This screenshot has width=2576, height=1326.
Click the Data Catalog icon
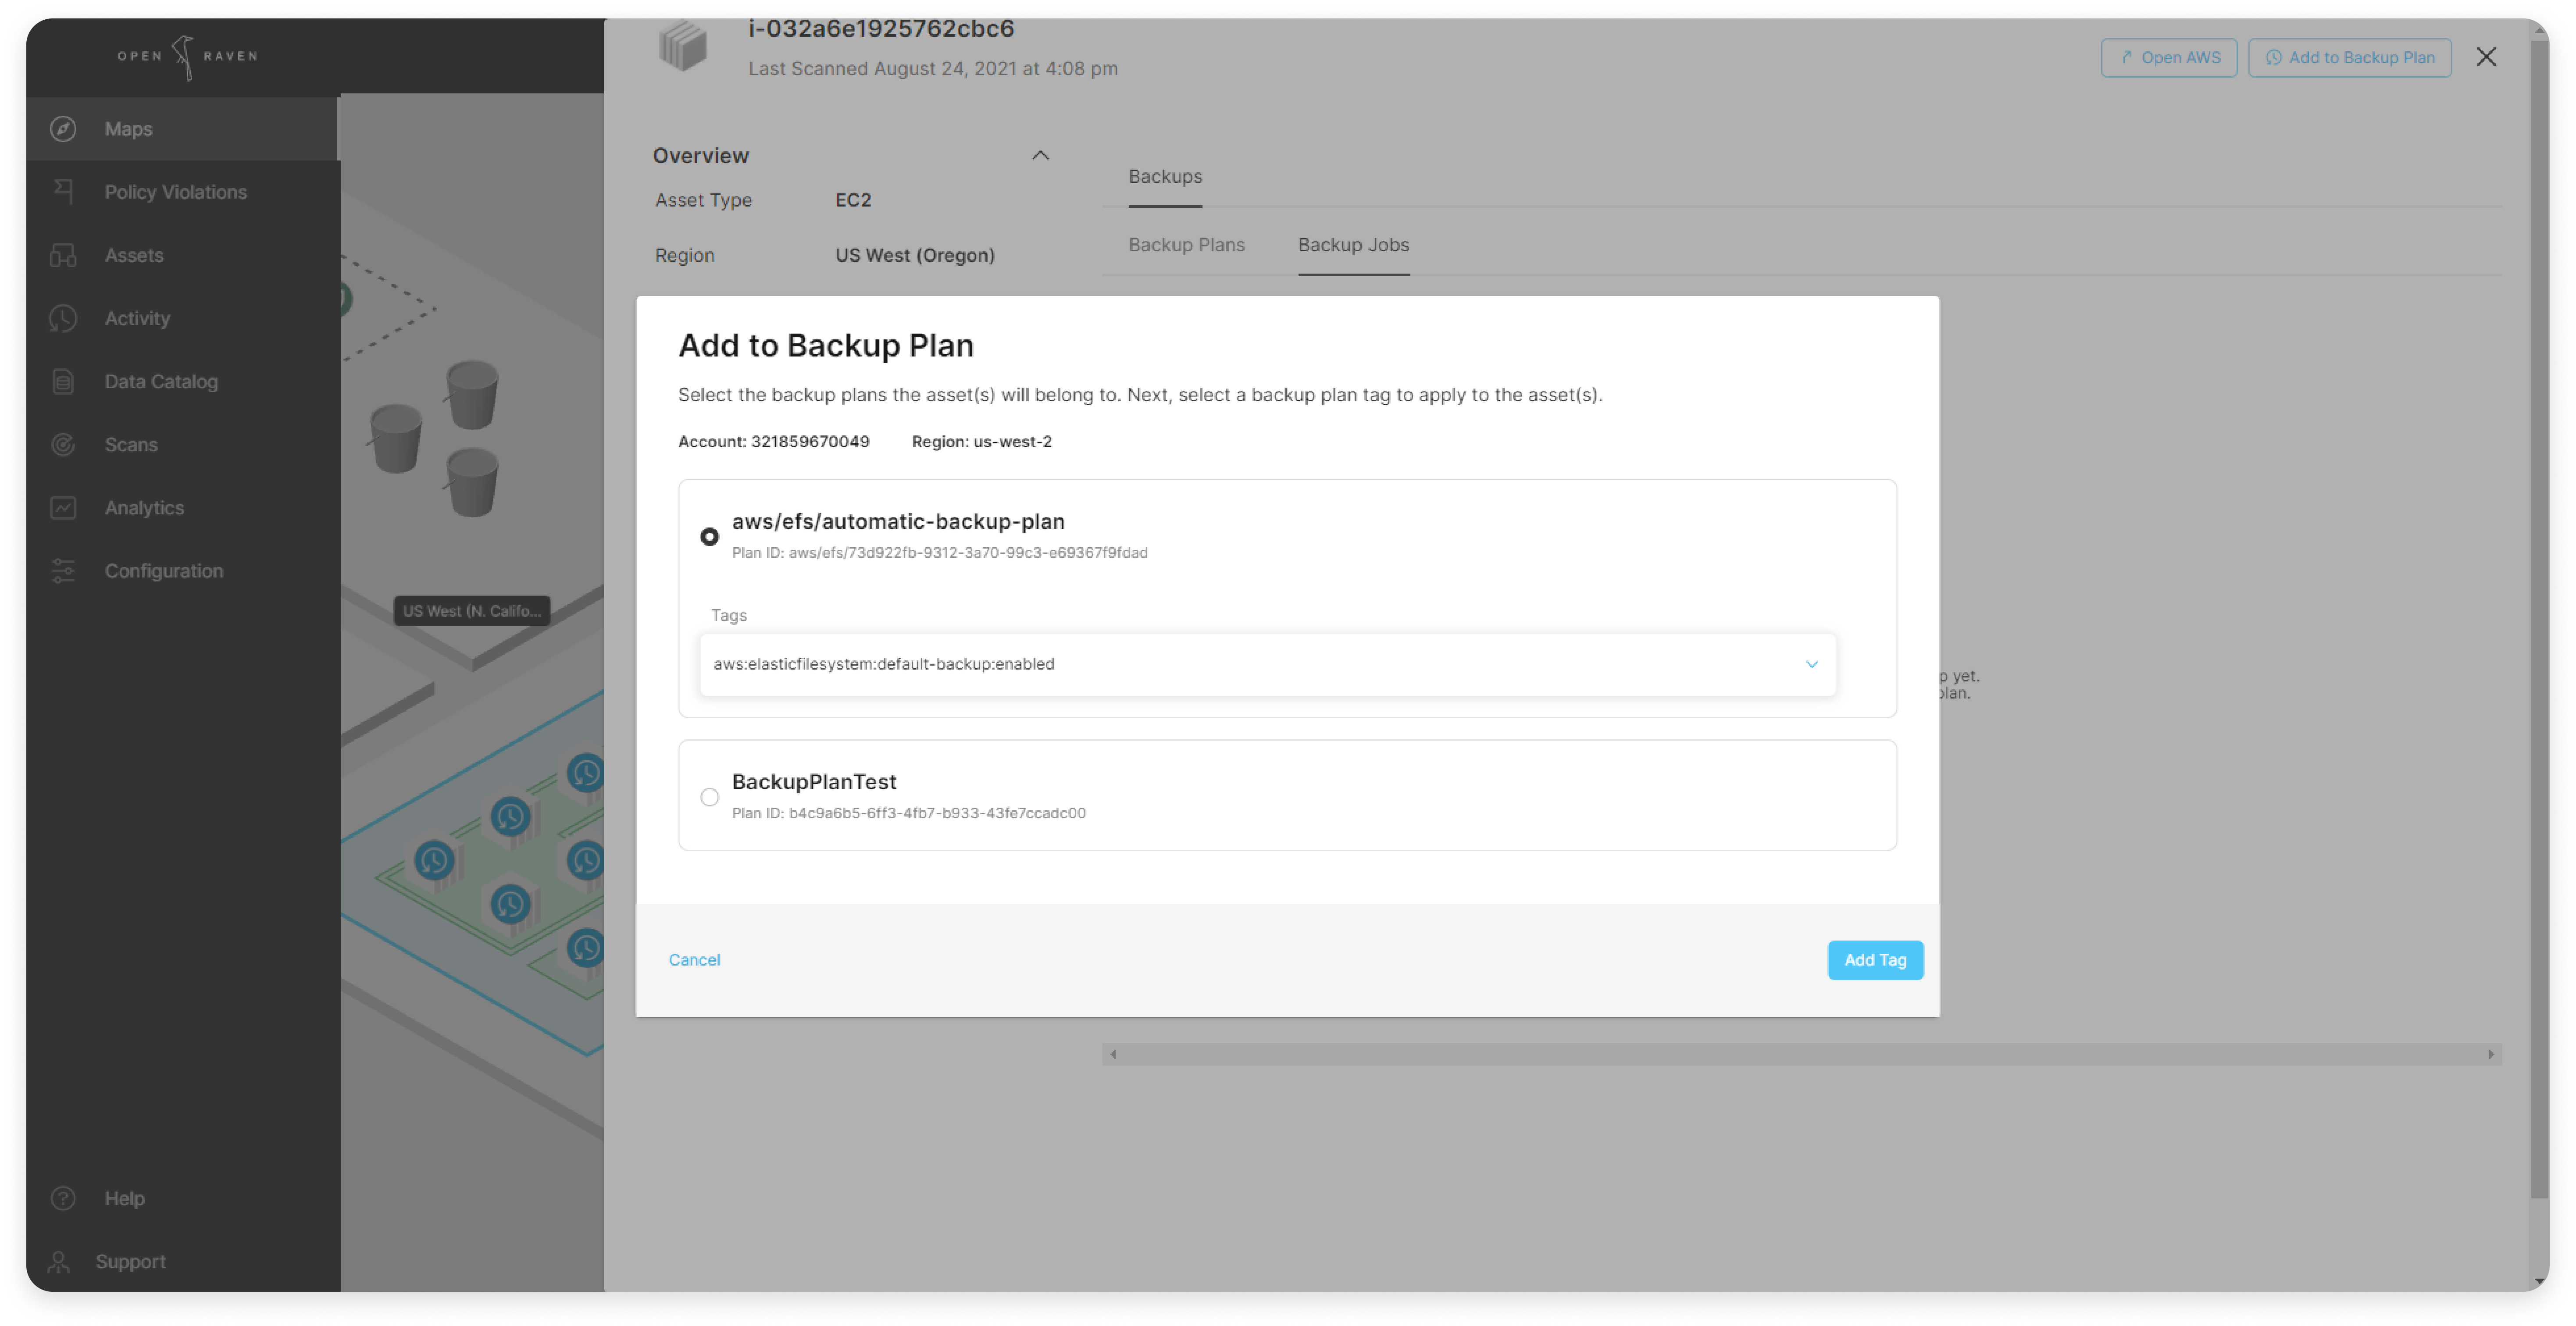pos(63,381)
